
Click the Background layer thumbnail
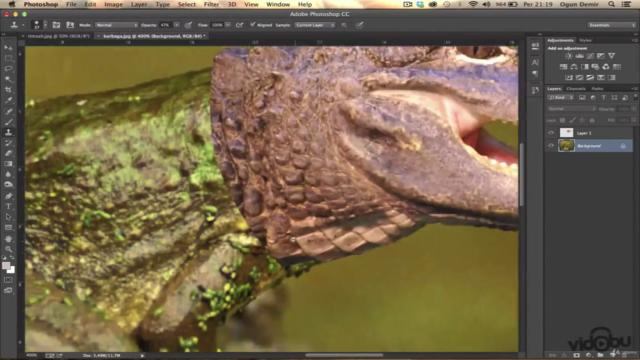coord(566,146)
